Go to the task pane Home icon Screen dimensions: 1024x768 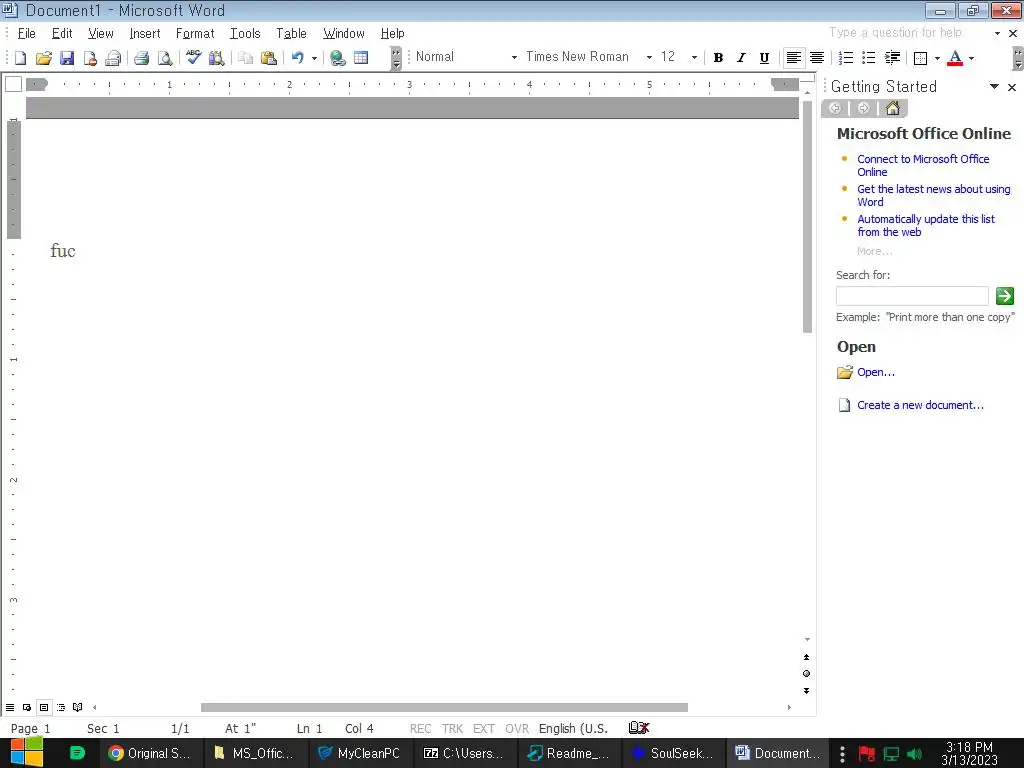click(893, 108)
